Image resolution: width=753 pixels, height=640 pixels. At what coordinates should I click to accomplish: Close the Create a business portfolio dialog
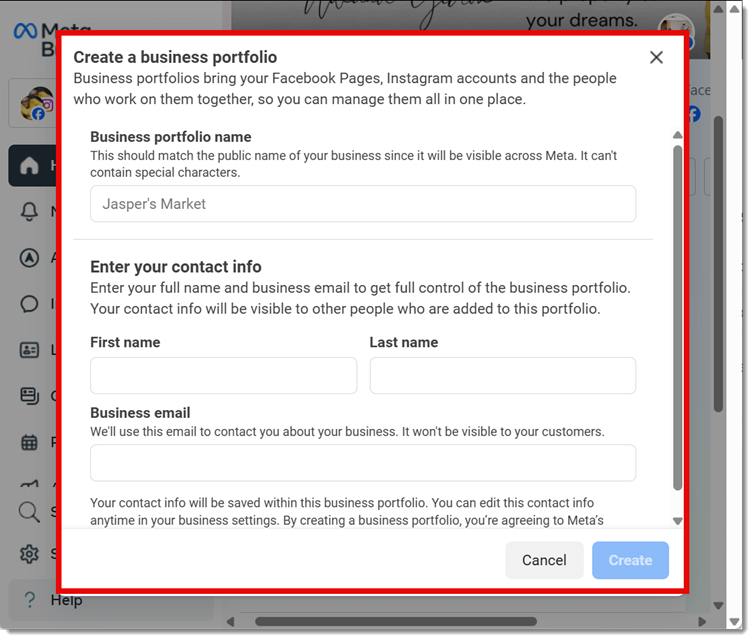coord(656,58)
